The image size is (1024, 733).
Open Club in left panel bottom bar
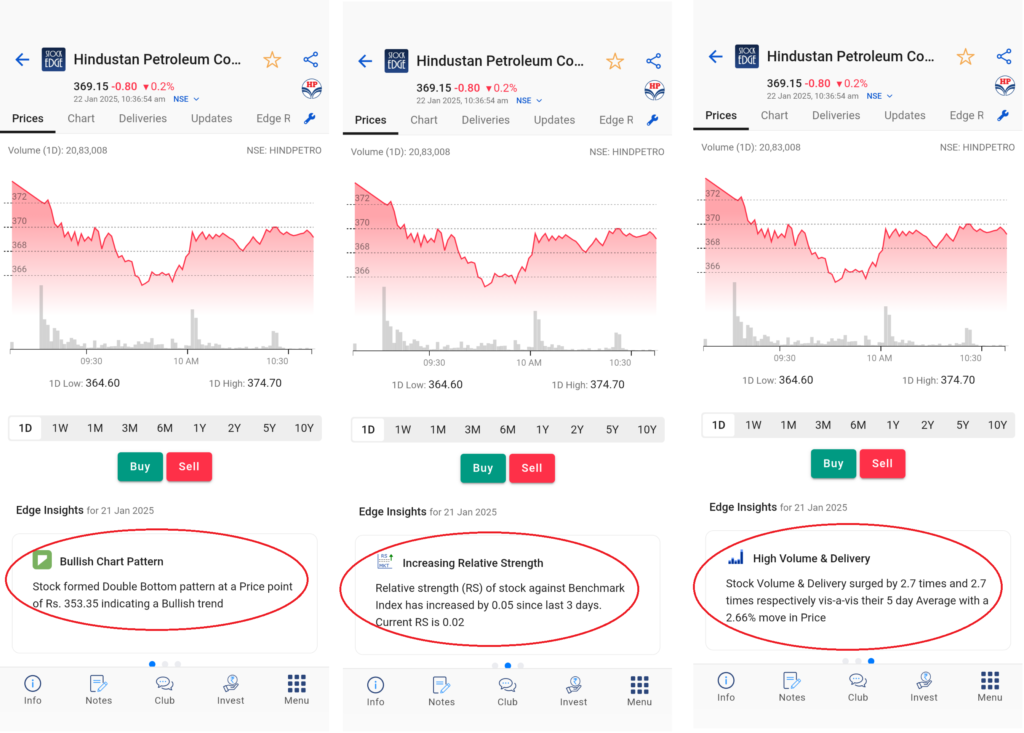pos(165,690)
